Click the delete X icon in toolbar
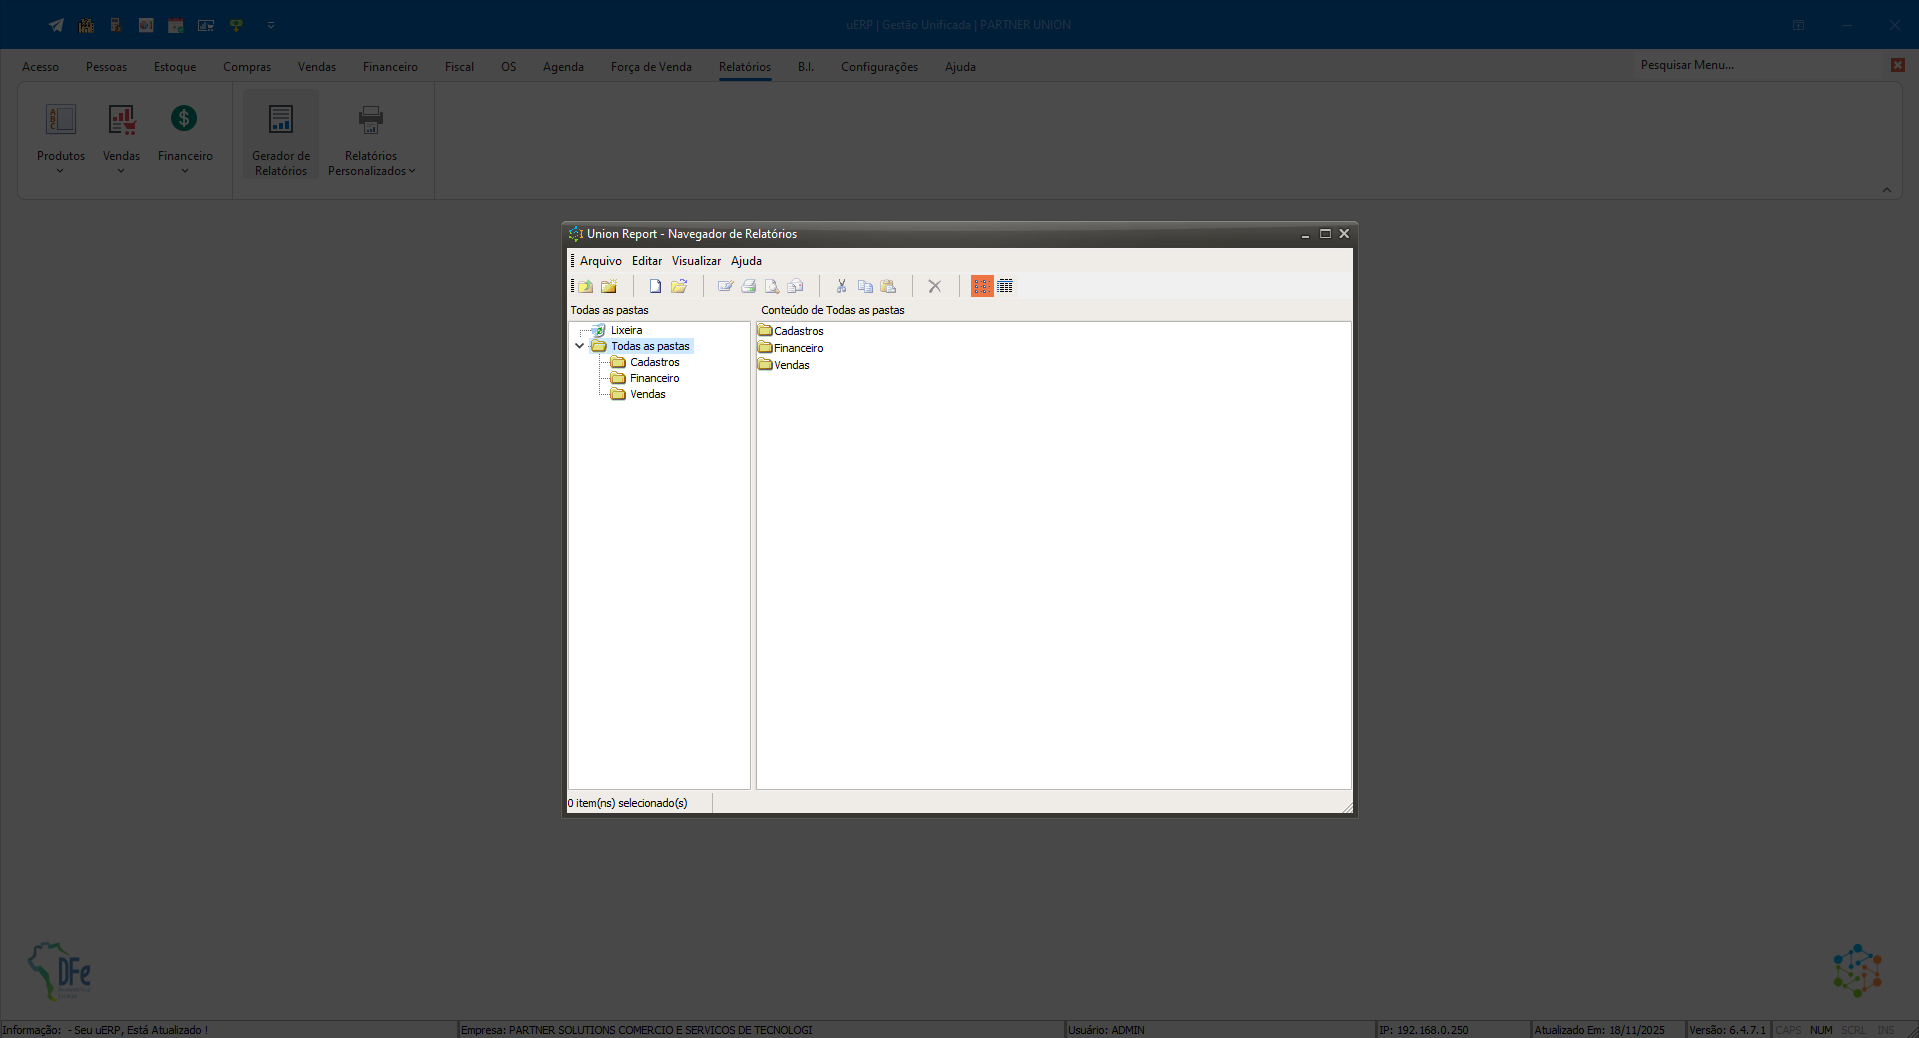Viewport: 1919px width, 1038px height. (x=934, y=287)
